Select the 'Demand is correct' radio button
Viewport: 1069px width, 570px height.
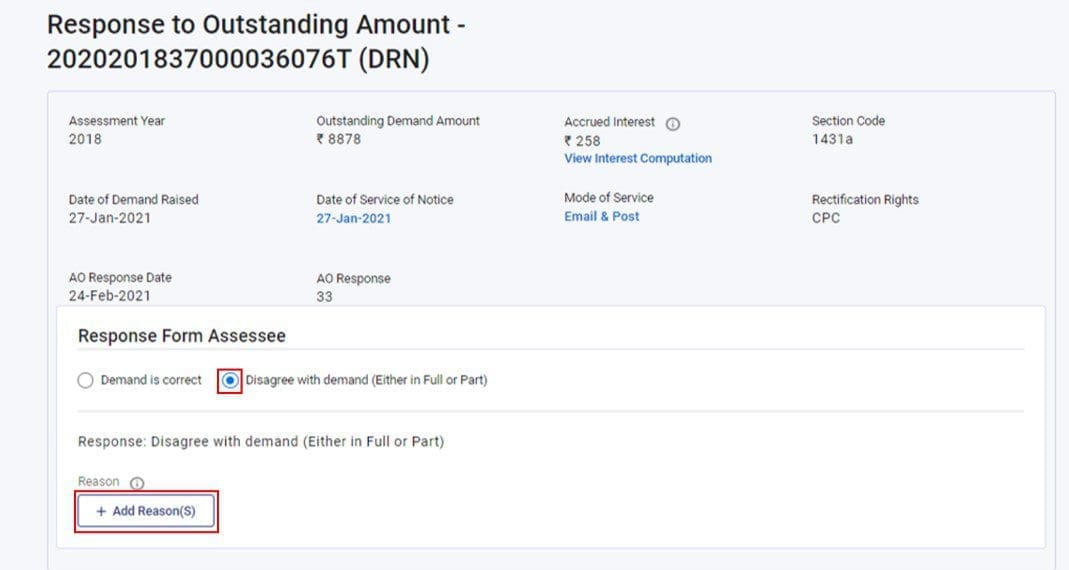[85, 380]
